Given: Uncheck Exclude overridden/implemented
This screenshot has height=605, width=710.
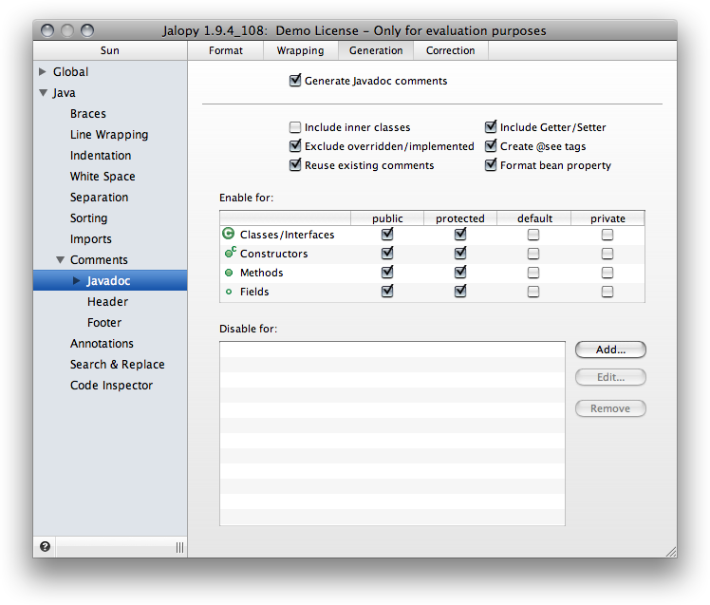Looking at the screenshot, I should [x=295, y=146].
